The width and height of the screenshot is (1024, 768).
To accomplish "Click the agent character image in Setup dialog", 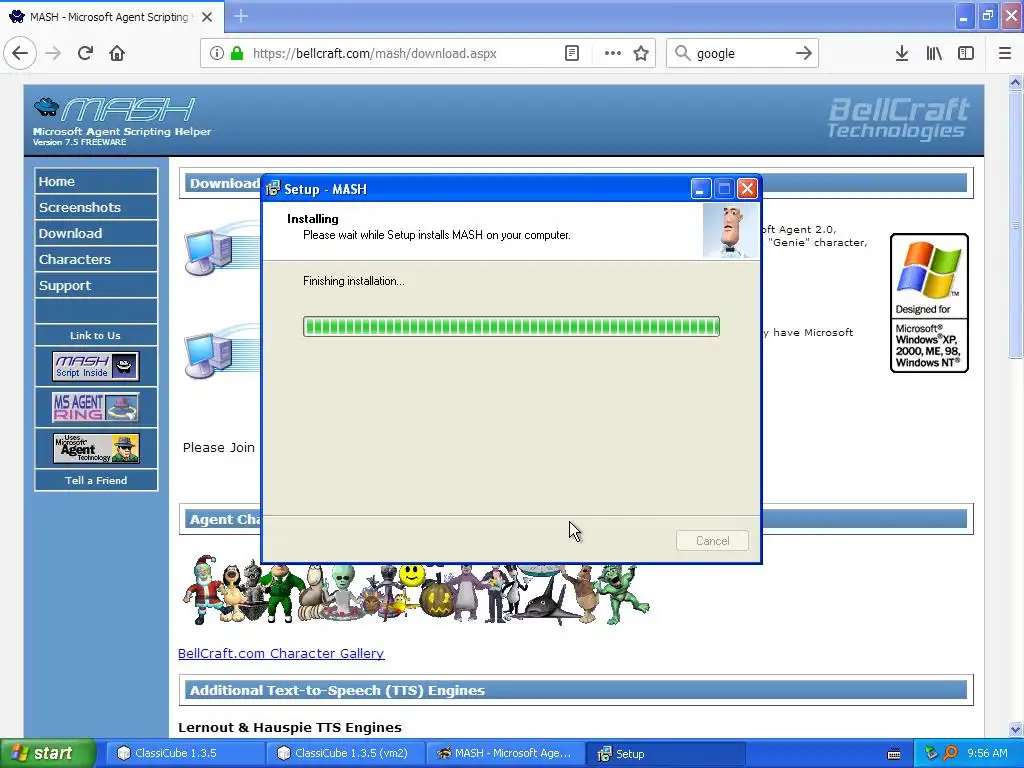I will click(730, 231).
